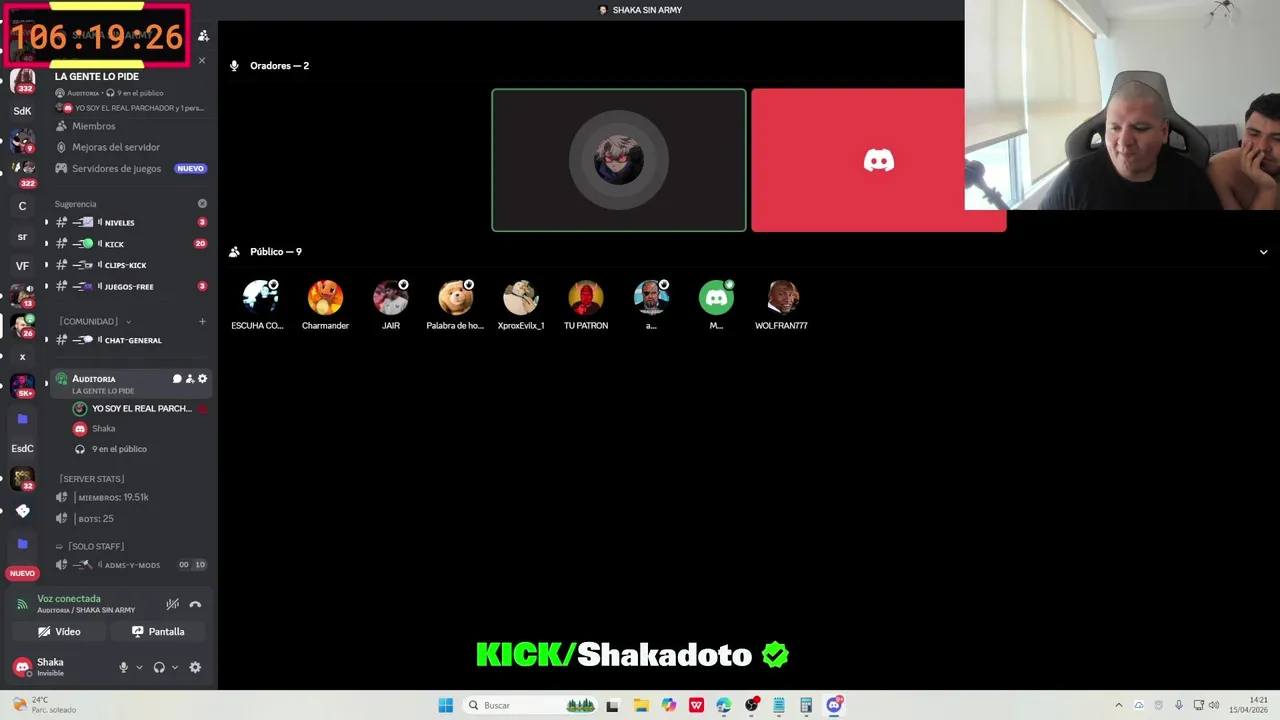Open Windows Start menu

(446, 705)
